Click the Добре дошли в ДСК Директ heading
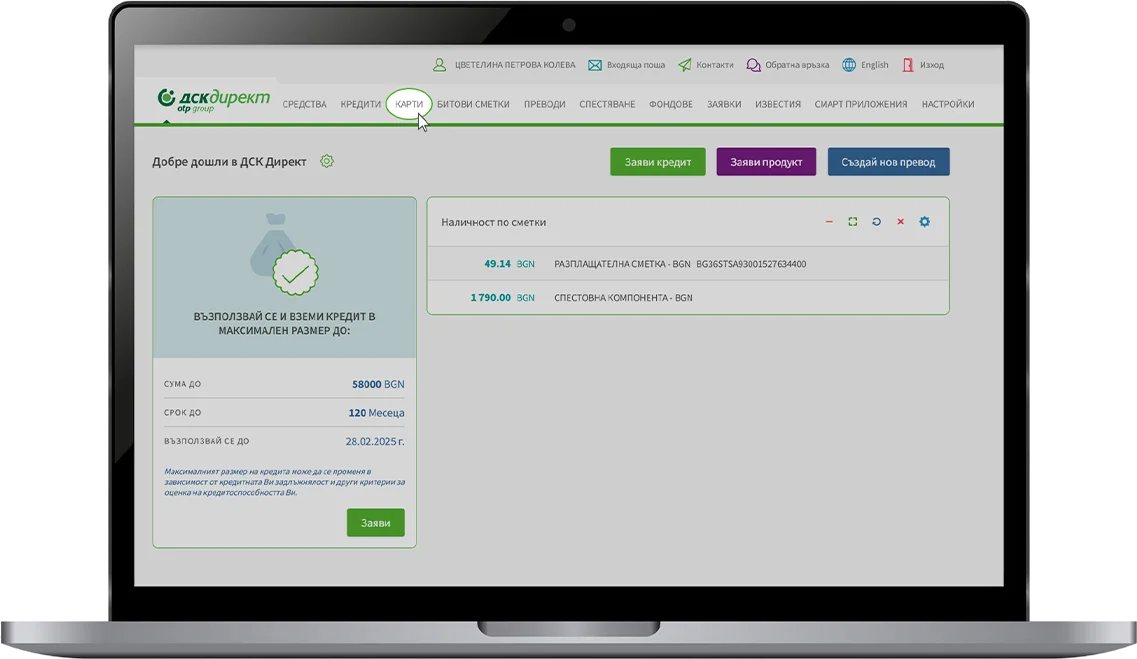The image size is (1137, 659). 229,162
